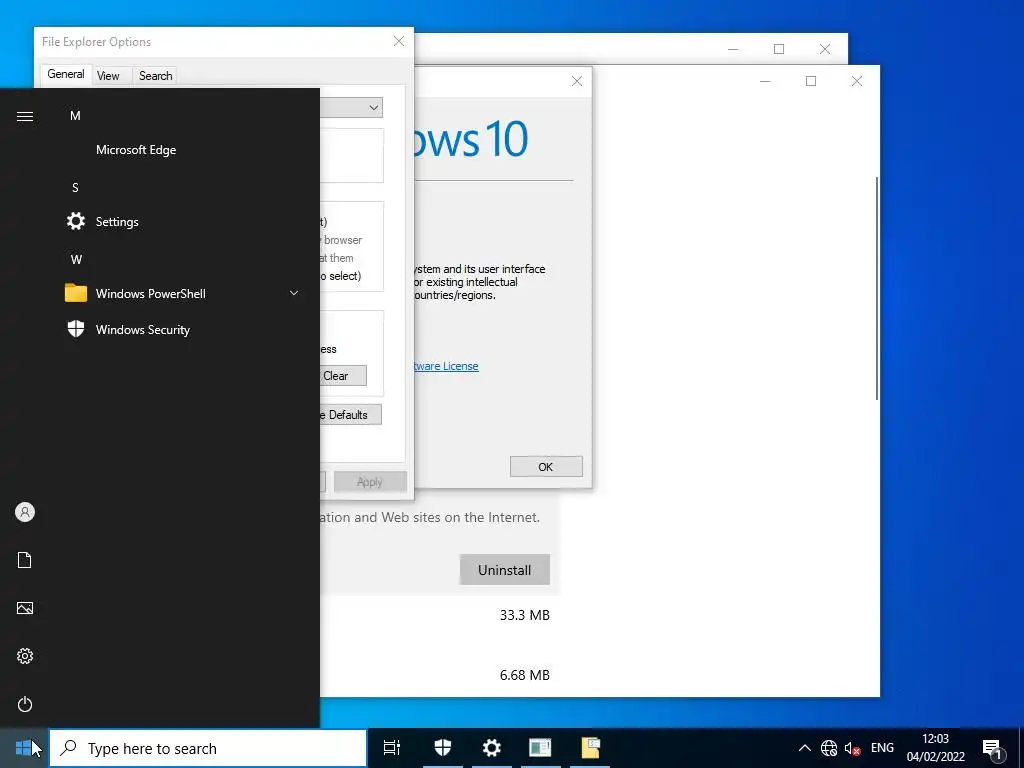
Task: Open Settings gear in Start sidebar
Action: coord(25,656)
